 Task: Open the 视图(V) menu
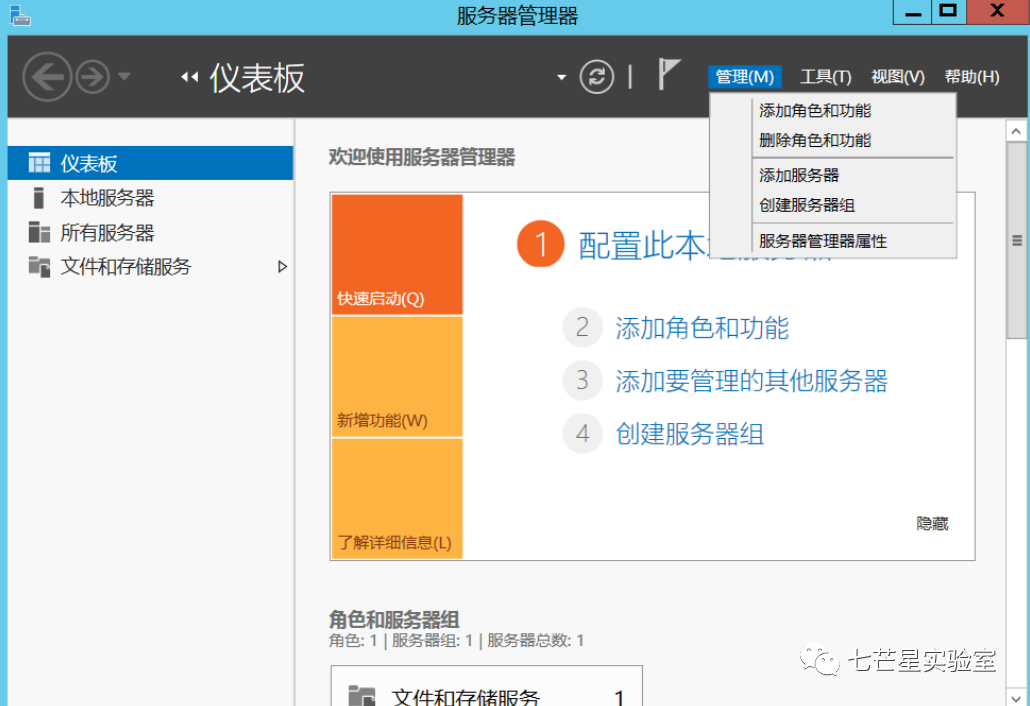click(x=897, y=77)
